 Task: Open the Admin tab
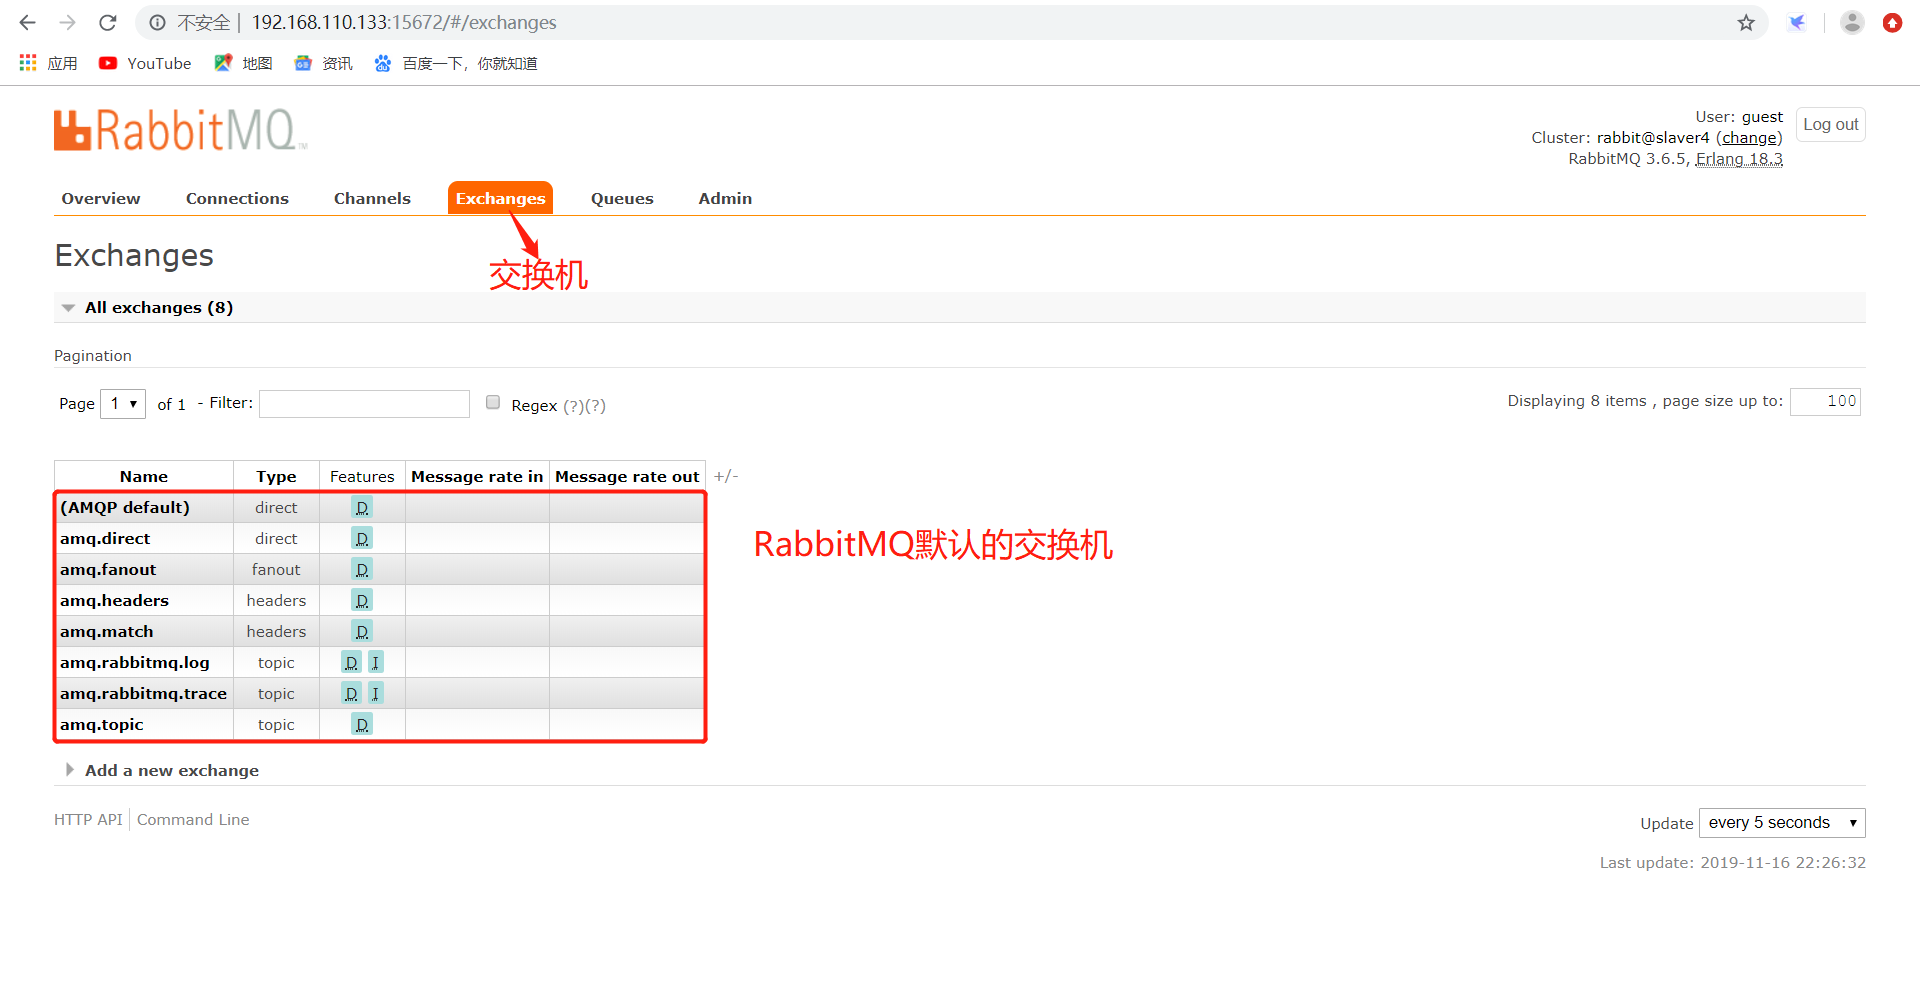coord(725,198)
